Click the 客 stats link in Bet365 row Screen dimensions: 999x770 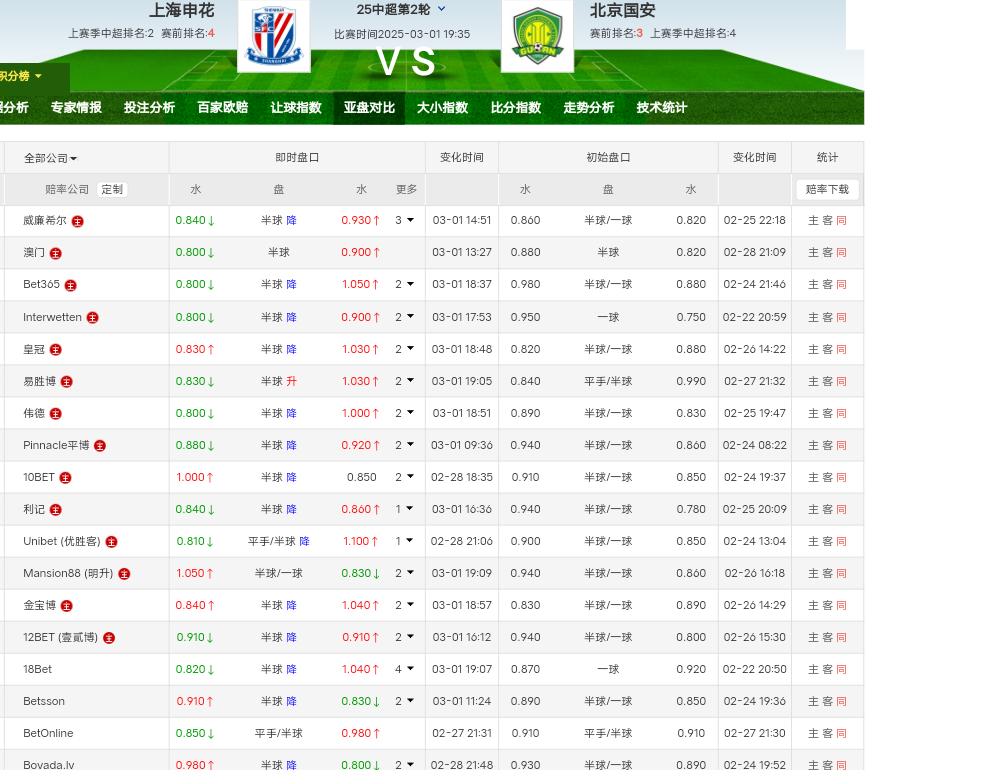[827, 284]
